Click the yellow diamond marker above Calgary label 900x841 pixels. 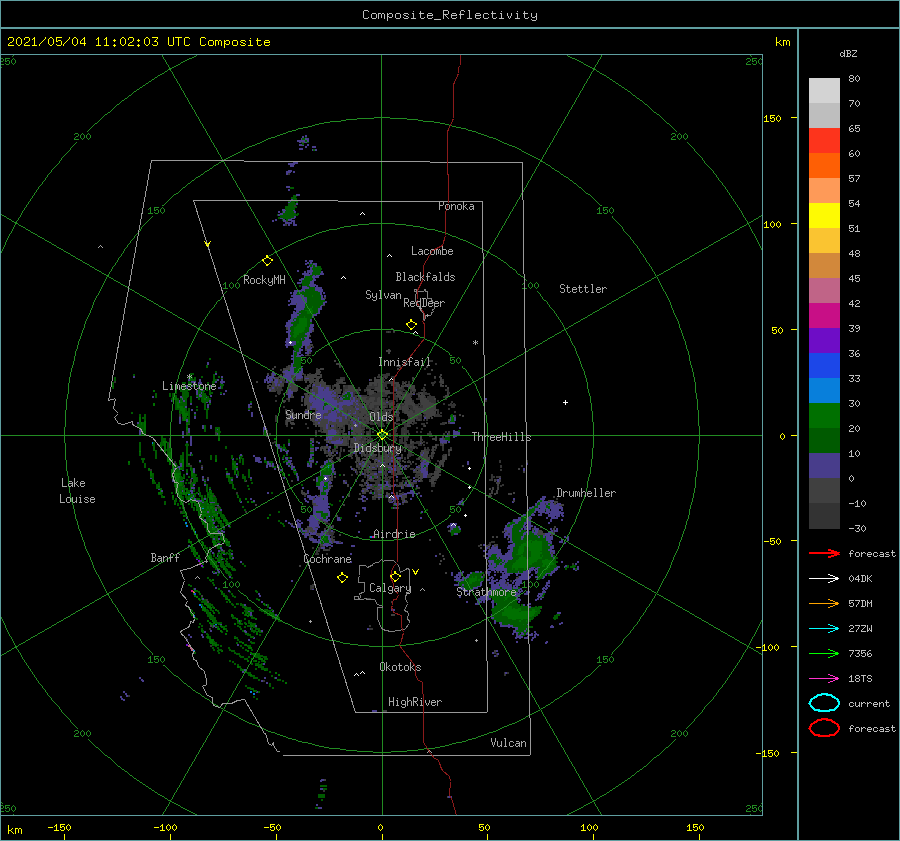(x=395, y=576)
